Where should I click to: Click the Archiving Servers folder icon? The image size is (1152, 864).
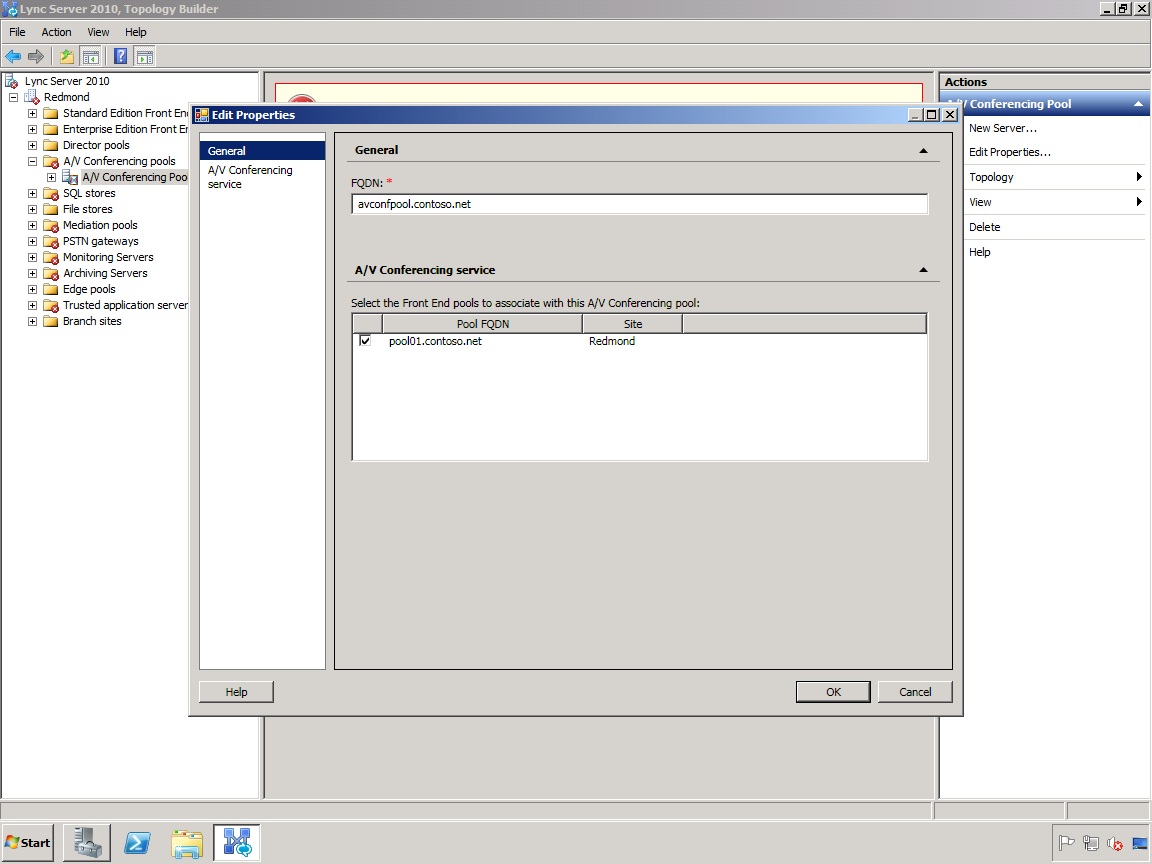[51, 273]
